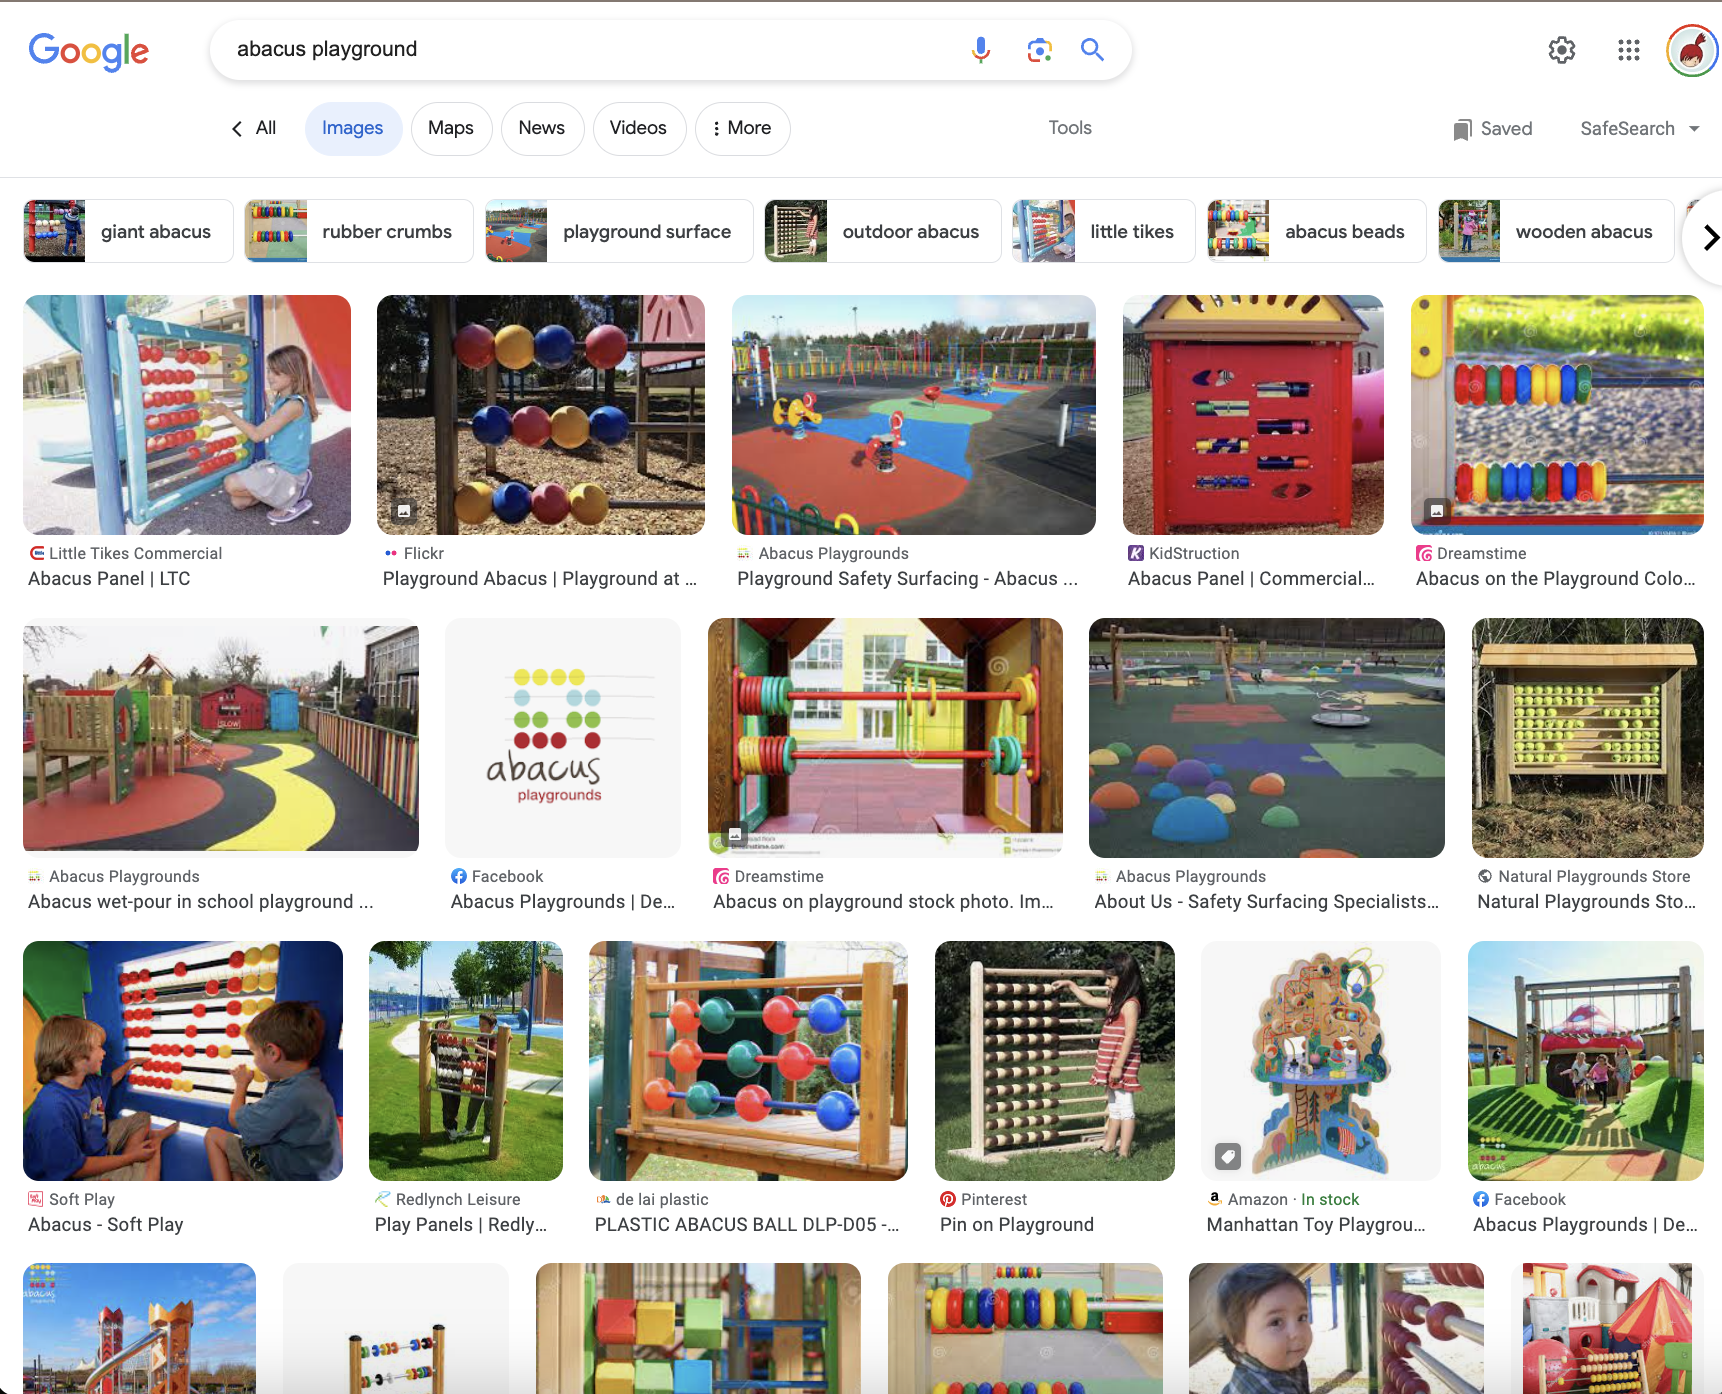Open the Abacus Playgrounds logo image result

pyautogui.click(x=563, y=738)
